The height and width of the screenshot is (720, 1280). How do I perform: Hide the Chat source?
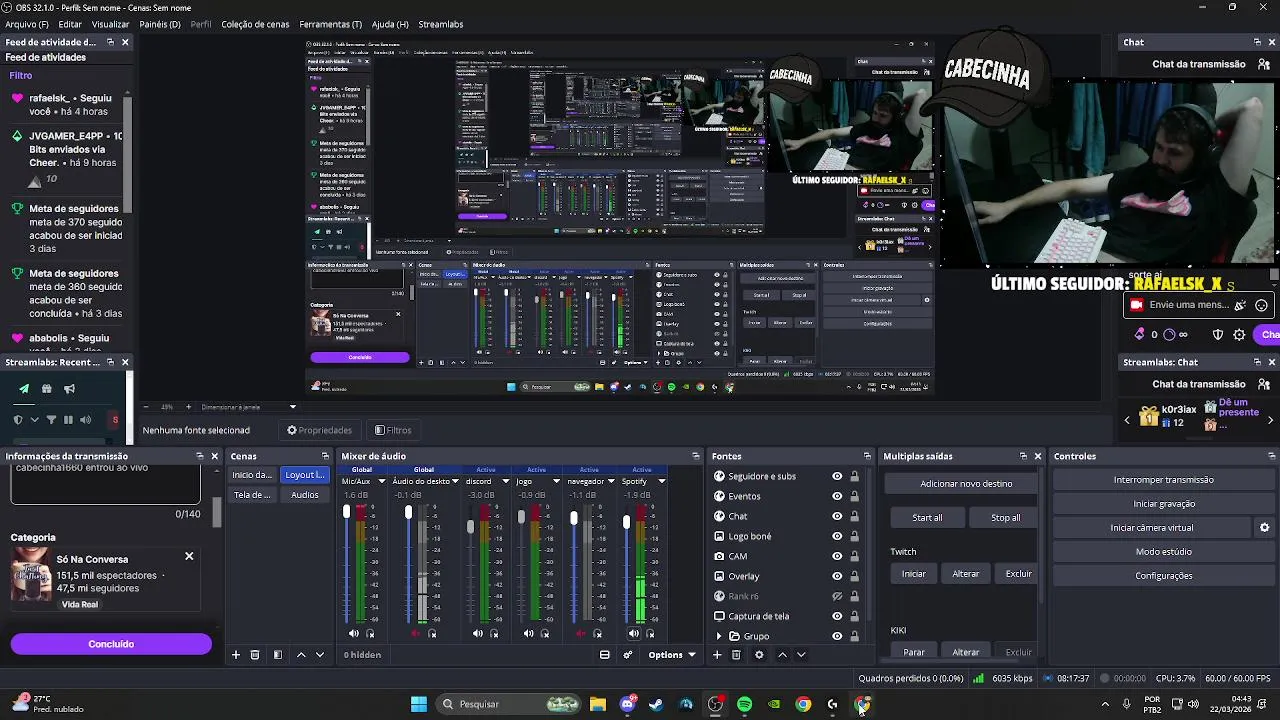tap(837, 516)
